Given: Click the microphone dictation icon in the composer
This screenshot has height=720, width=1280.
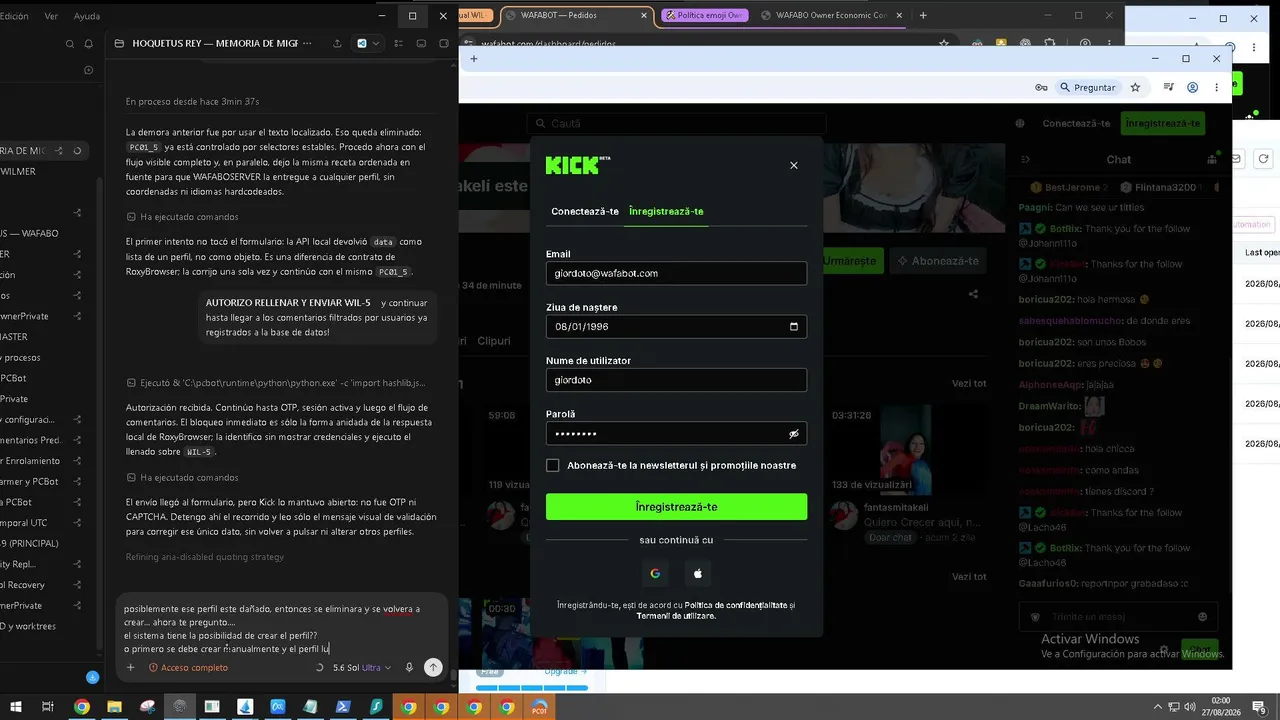Looking at the screenshot, I should (409, 667).
